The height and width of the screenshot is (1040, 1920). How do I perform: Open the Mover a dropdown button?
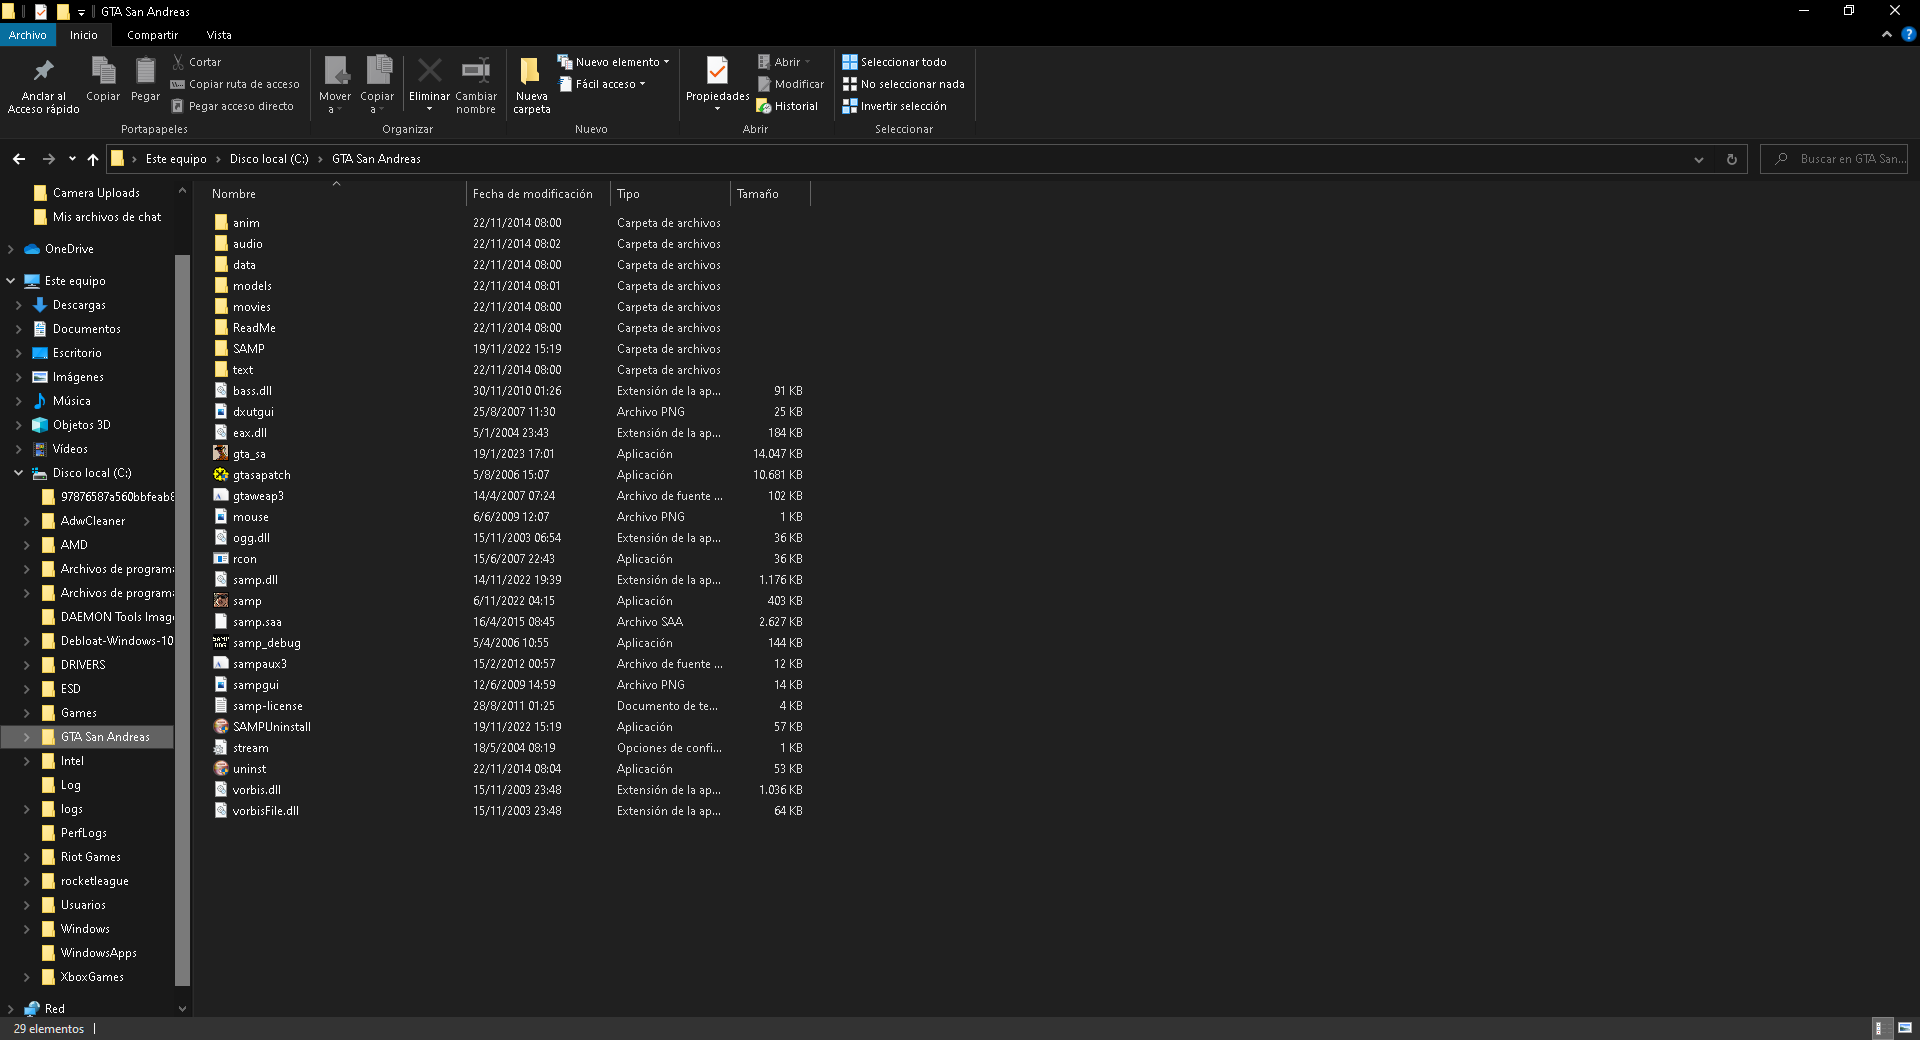point(335,85)
